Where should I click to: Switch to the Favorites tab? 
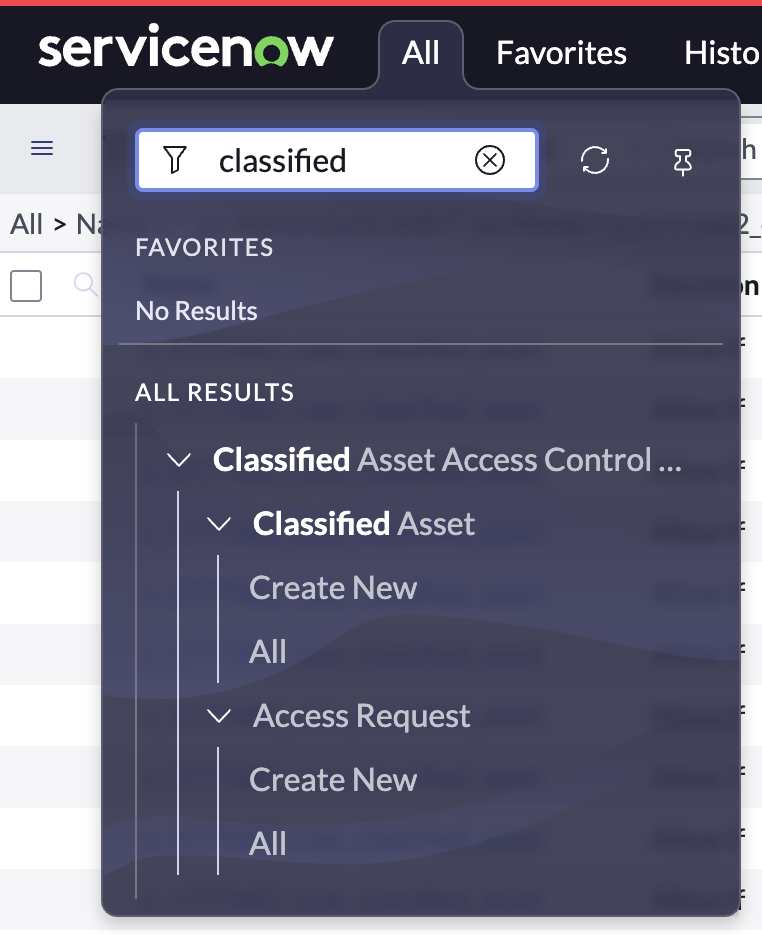tap(561, 54)
